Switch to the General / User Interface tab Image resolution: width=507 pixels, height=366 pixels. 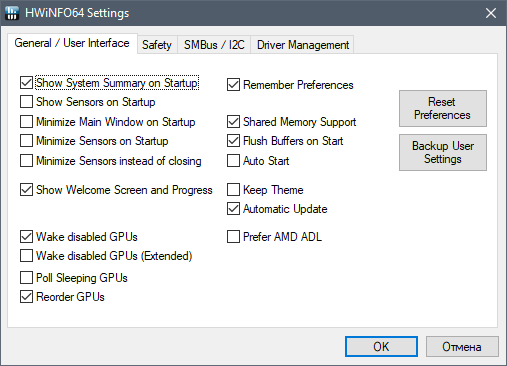72,43
